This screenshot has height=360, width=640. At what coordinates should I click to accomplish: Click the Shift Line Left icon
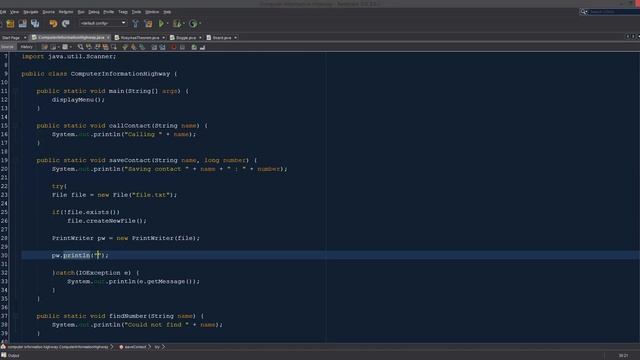tap(154, 47)
